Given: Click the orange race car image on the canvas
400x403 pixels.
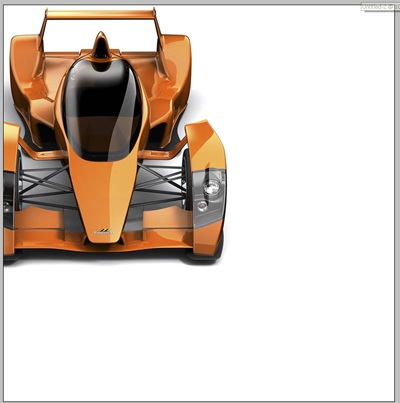Looking at the screenshot, I should tap(115, 137).
